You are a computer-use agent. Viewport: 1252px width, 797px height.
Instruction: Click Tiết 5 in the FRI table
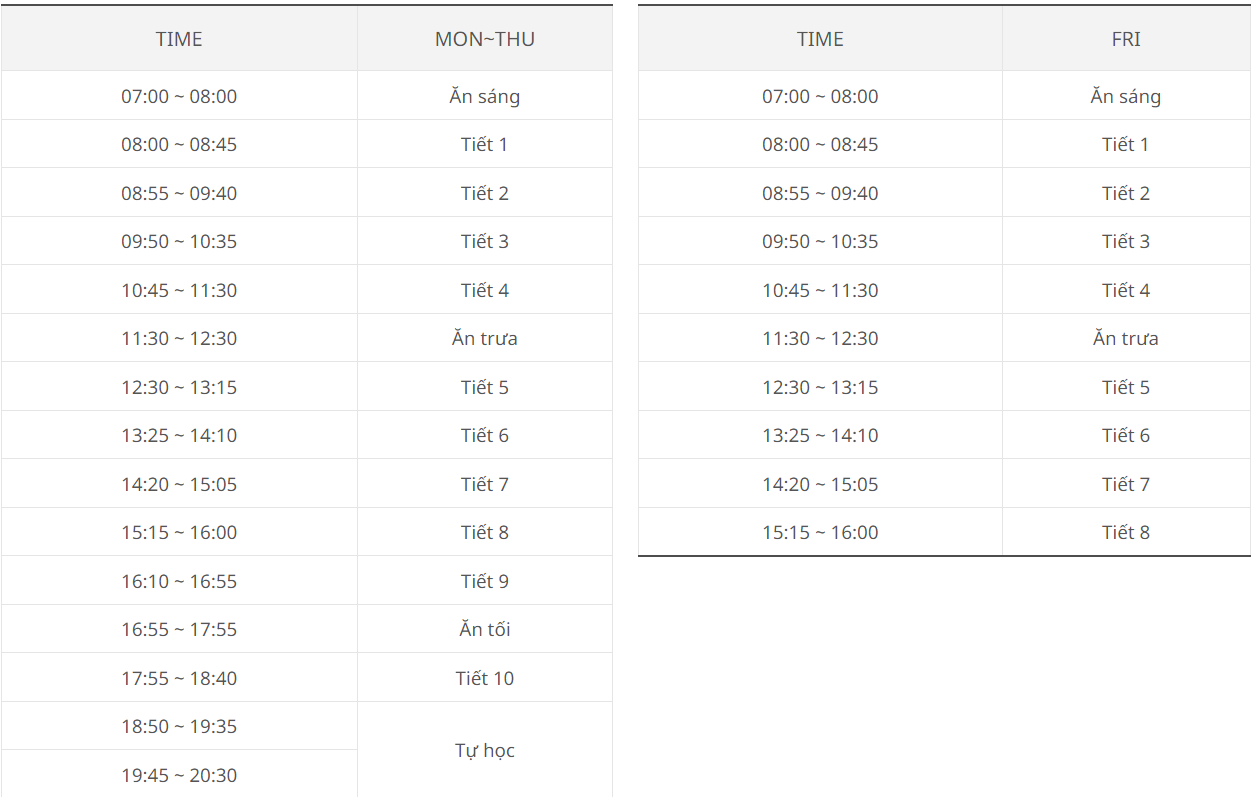point(1125,387)
